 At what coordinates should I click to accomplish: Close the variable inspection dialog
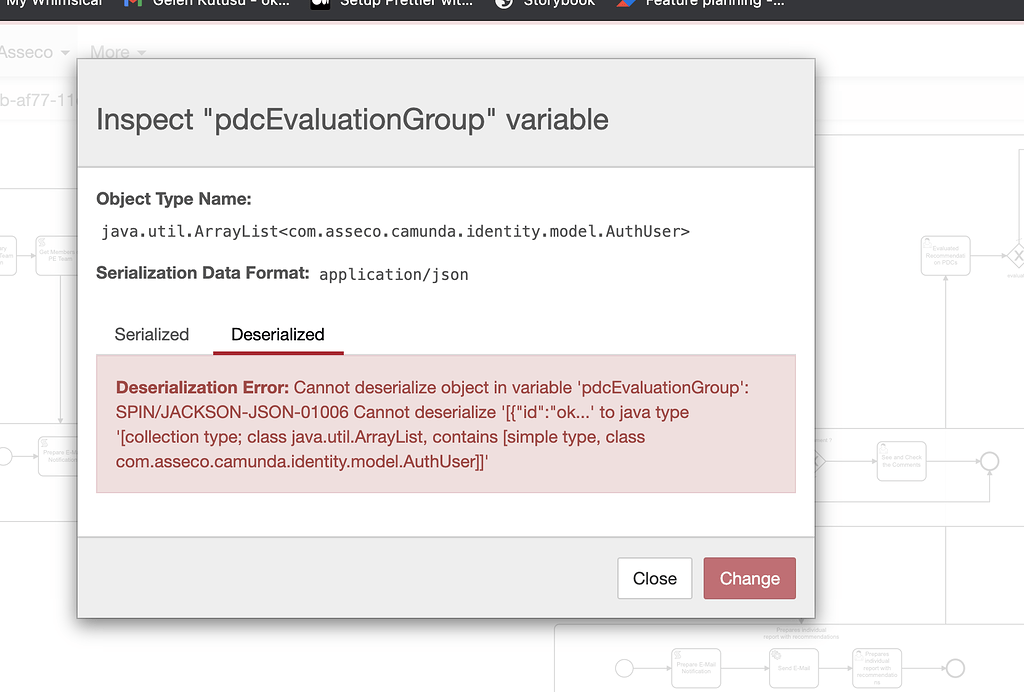point(654,578)
